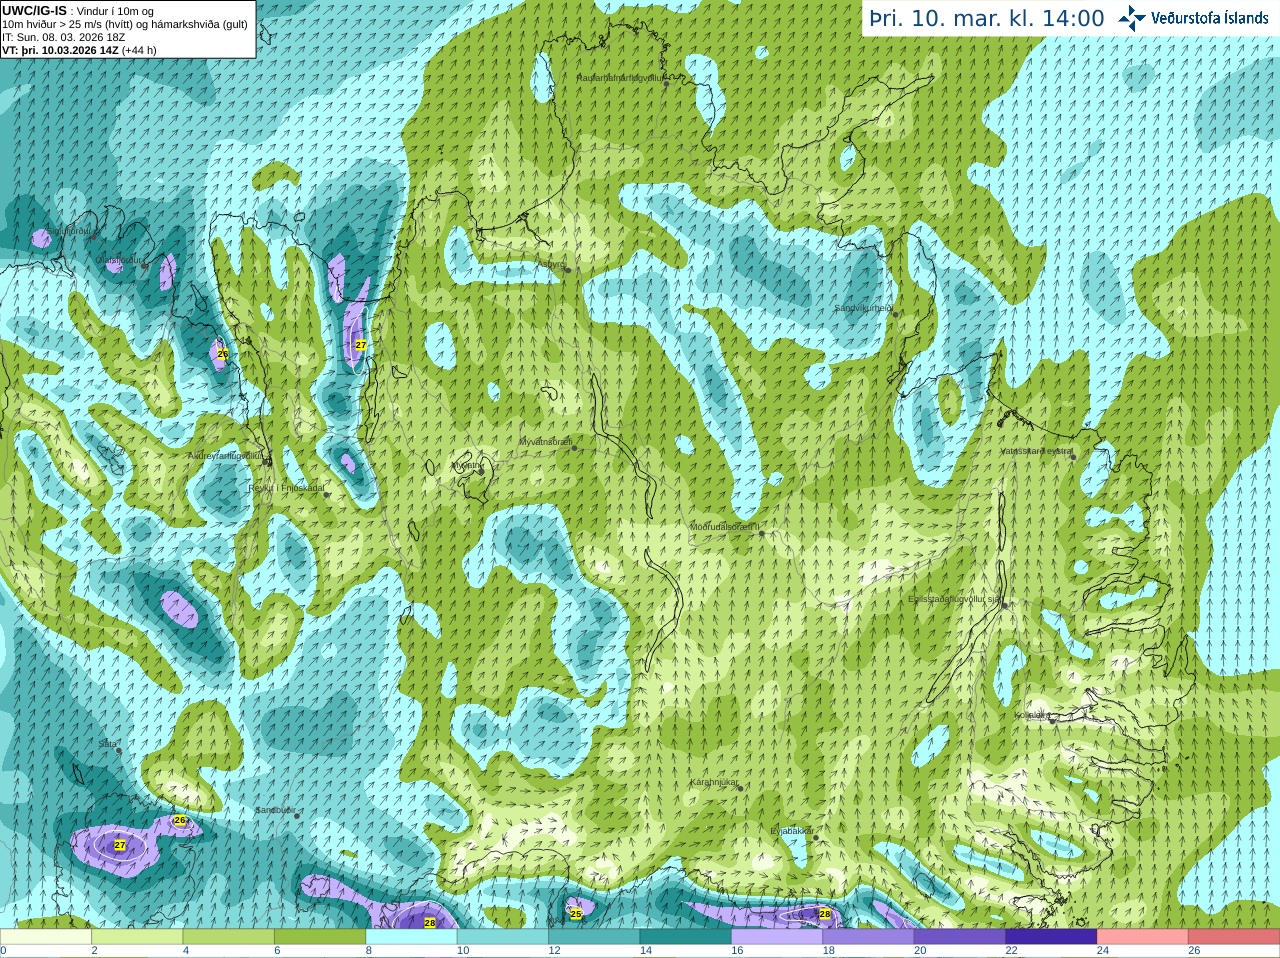Screen dimensions: 1280x958
Task: Click the 20–22 m/s violet legend color
Action: pos(959,937)
